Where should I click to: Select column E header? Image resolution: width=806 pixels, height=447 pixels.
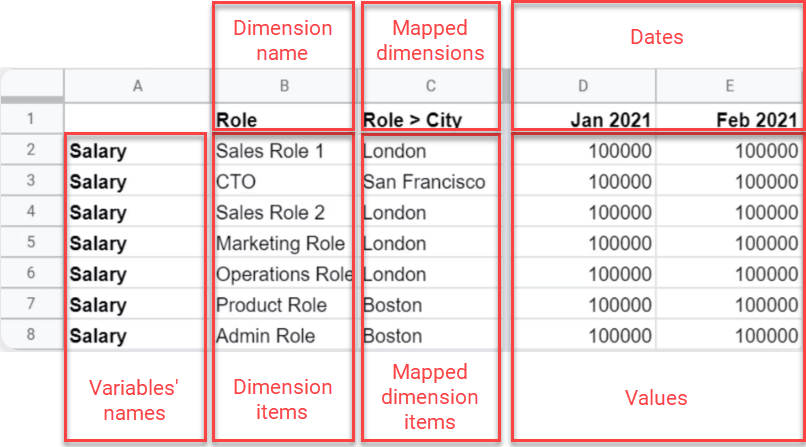tap(730, 86)
